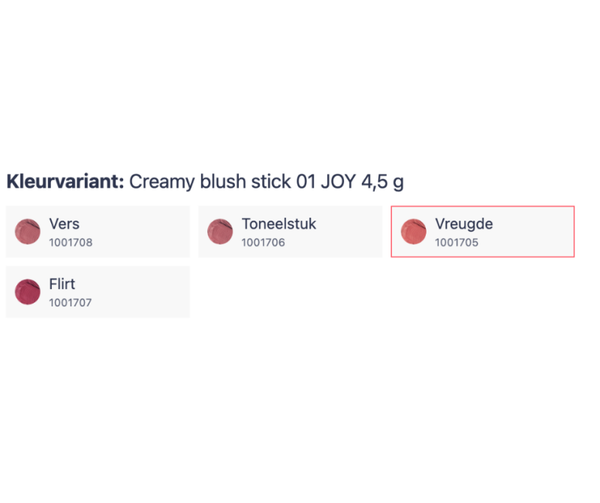This screenshot has width=600, height=503.
Task: Click the Creamy blush stick 01 JOY title
Action: pos(266,183)
